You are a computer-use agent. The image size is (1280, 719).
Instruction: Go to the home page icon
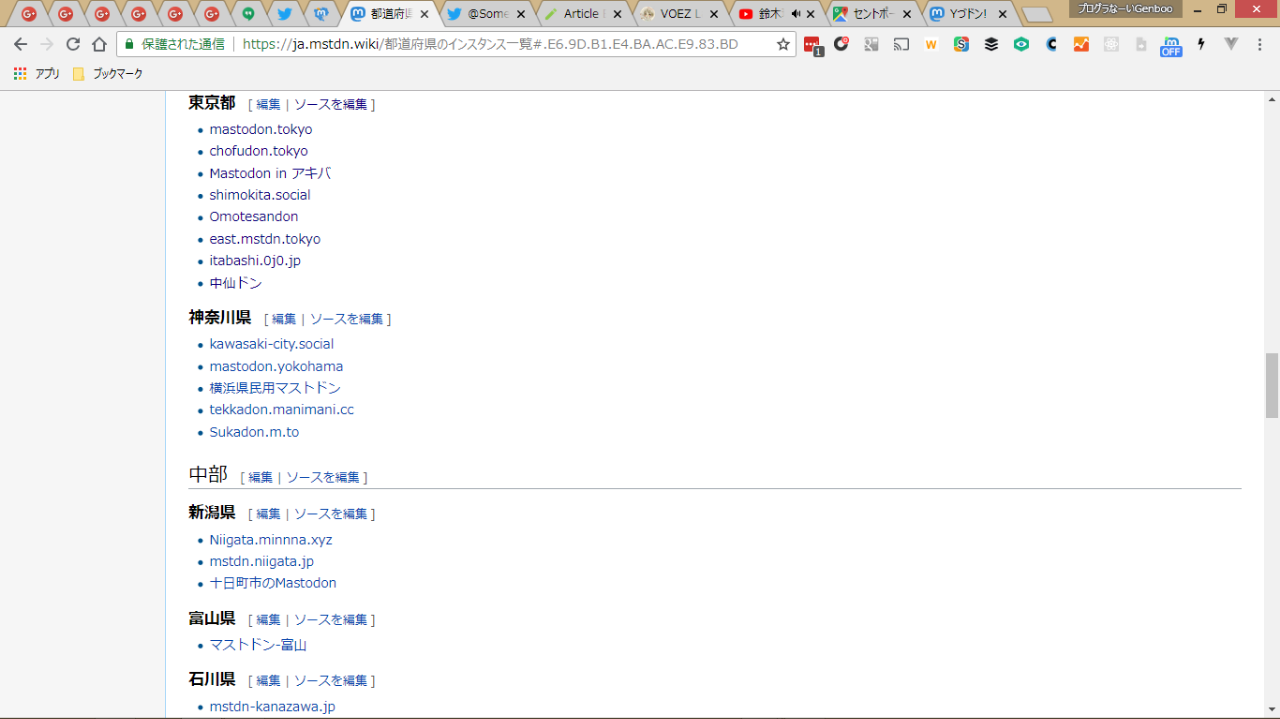(99, 44)
